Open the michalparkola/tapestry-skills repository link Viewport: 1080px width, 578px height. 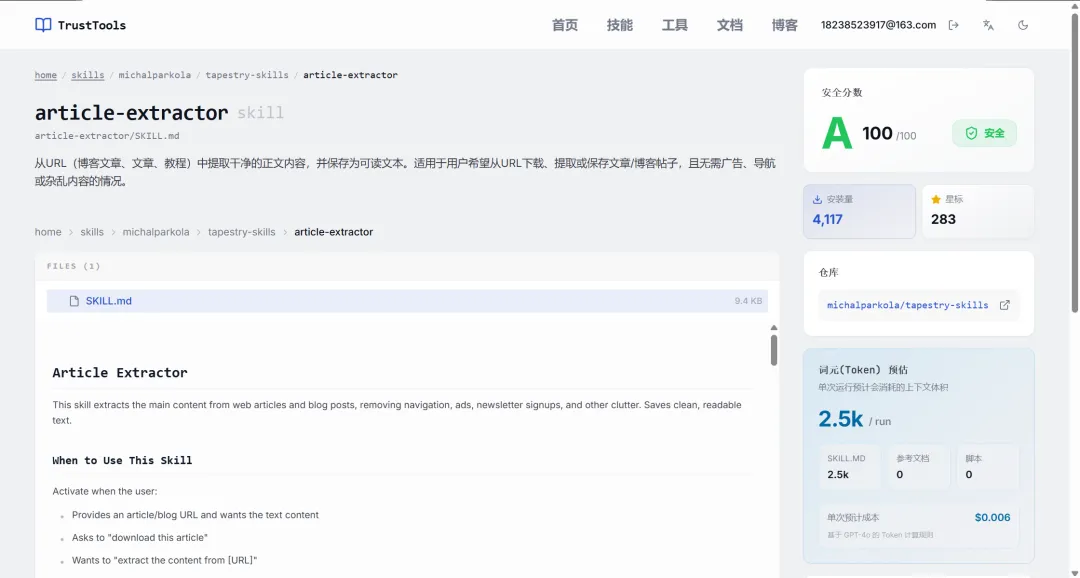(x=907, y=305)
